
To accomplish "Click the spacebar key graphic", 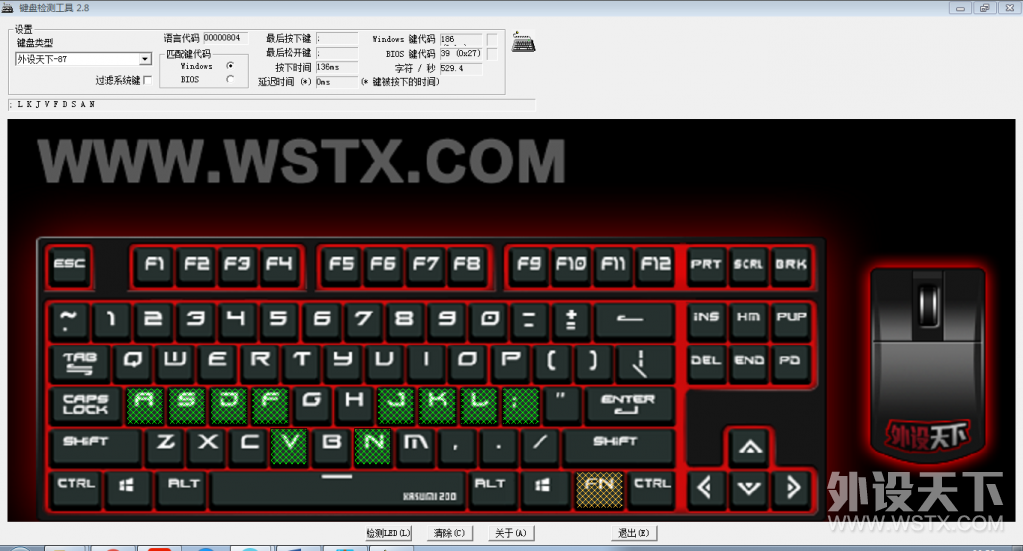I will tap(337, 490).
